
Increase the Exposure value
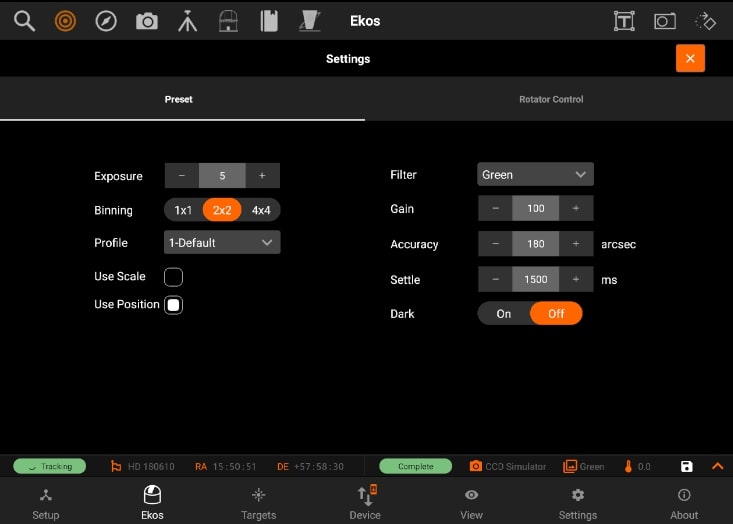pos(262,176)
